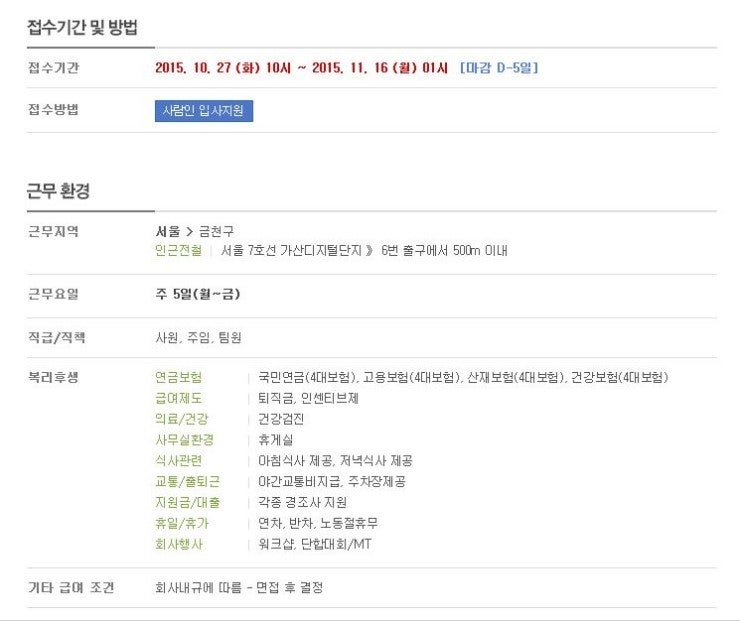
Task: Click the 식사관련 benefits category label
Action: pyautogui.click(x=178, y=460)
